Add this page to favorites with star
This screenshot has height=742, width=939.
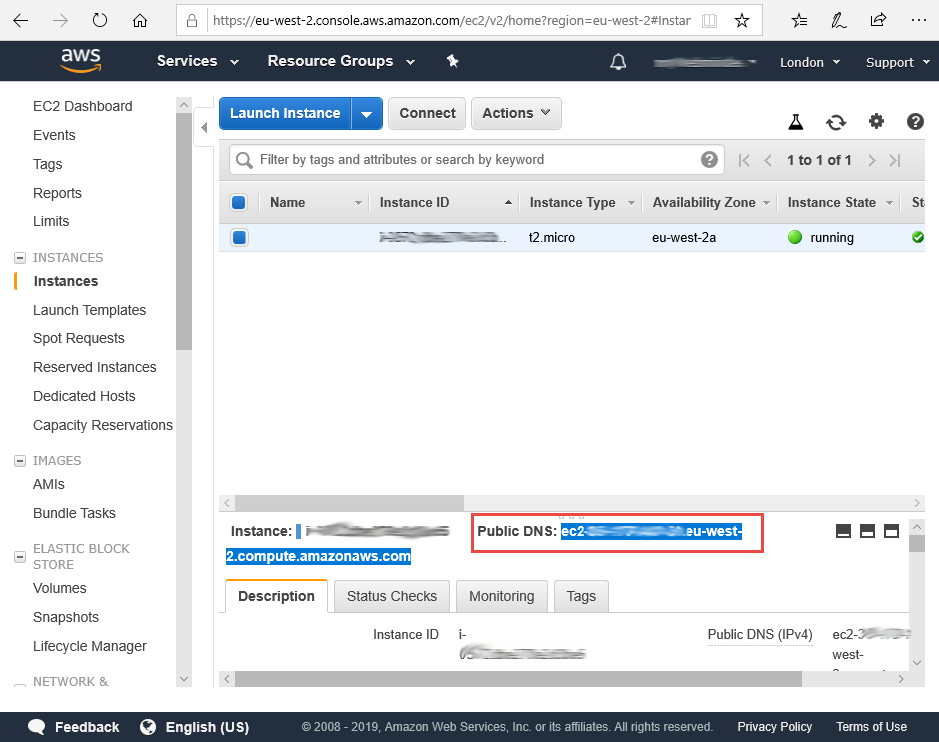[742, 21]
